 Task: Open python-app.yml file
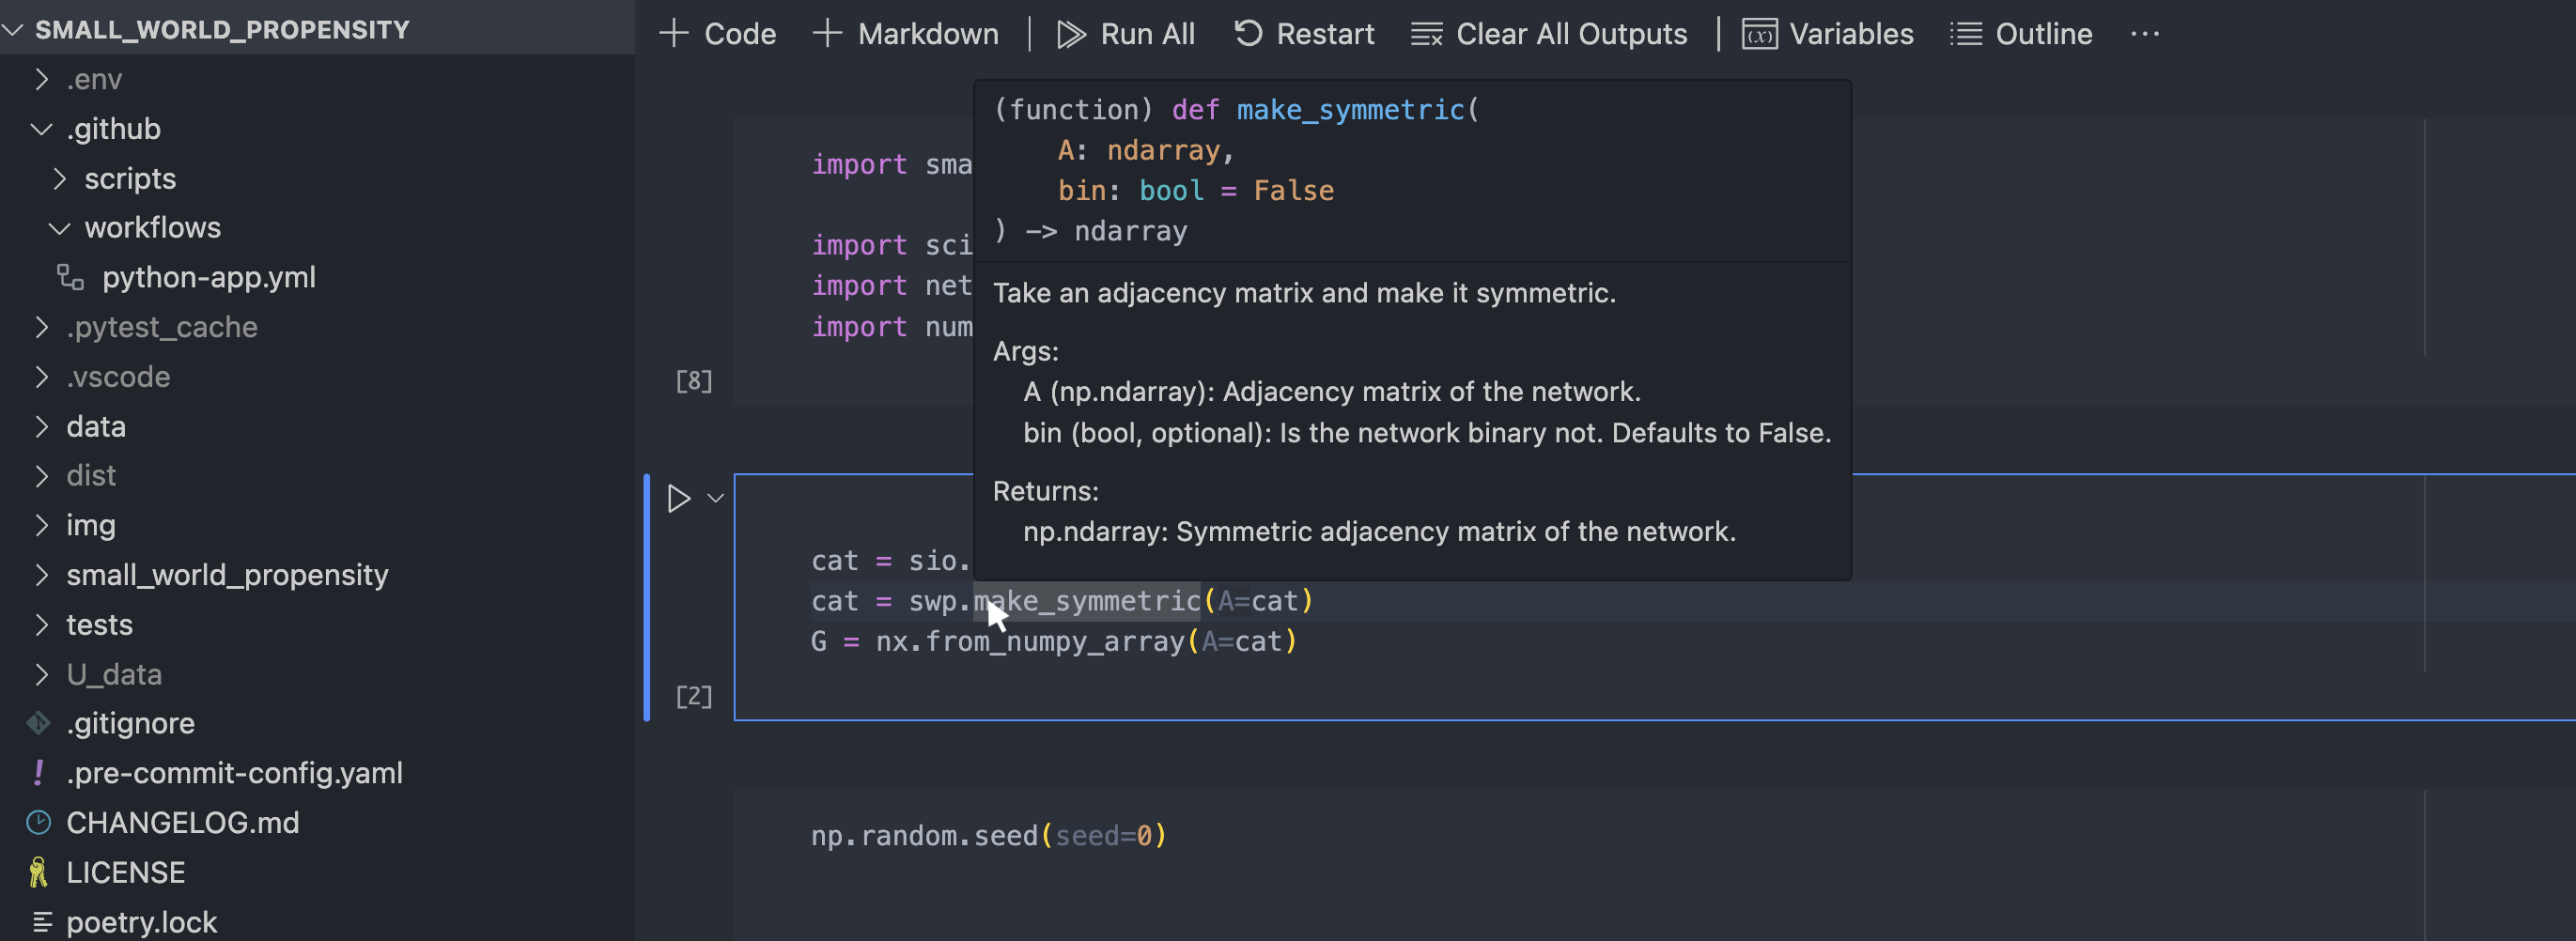point(208,277)
